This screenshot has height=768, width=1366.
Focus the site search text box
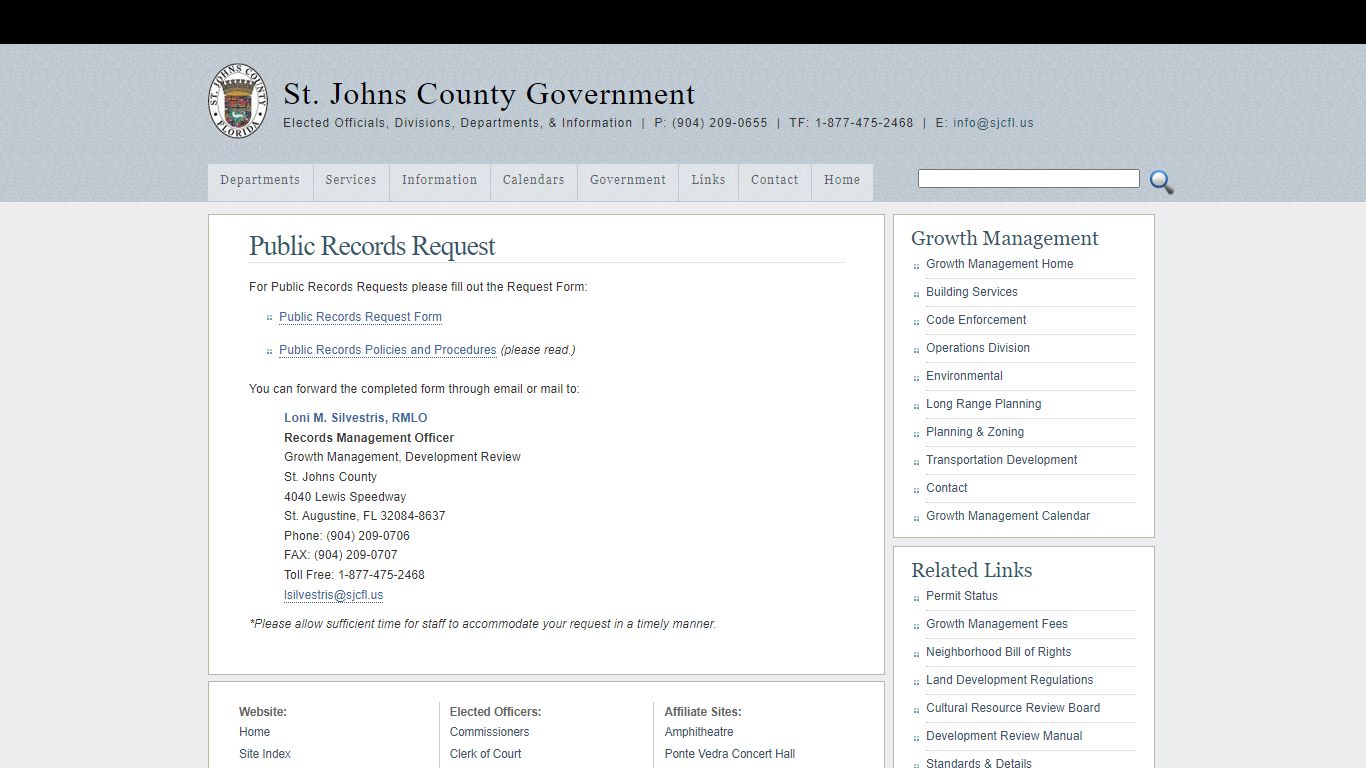(x=1029, y=179)
